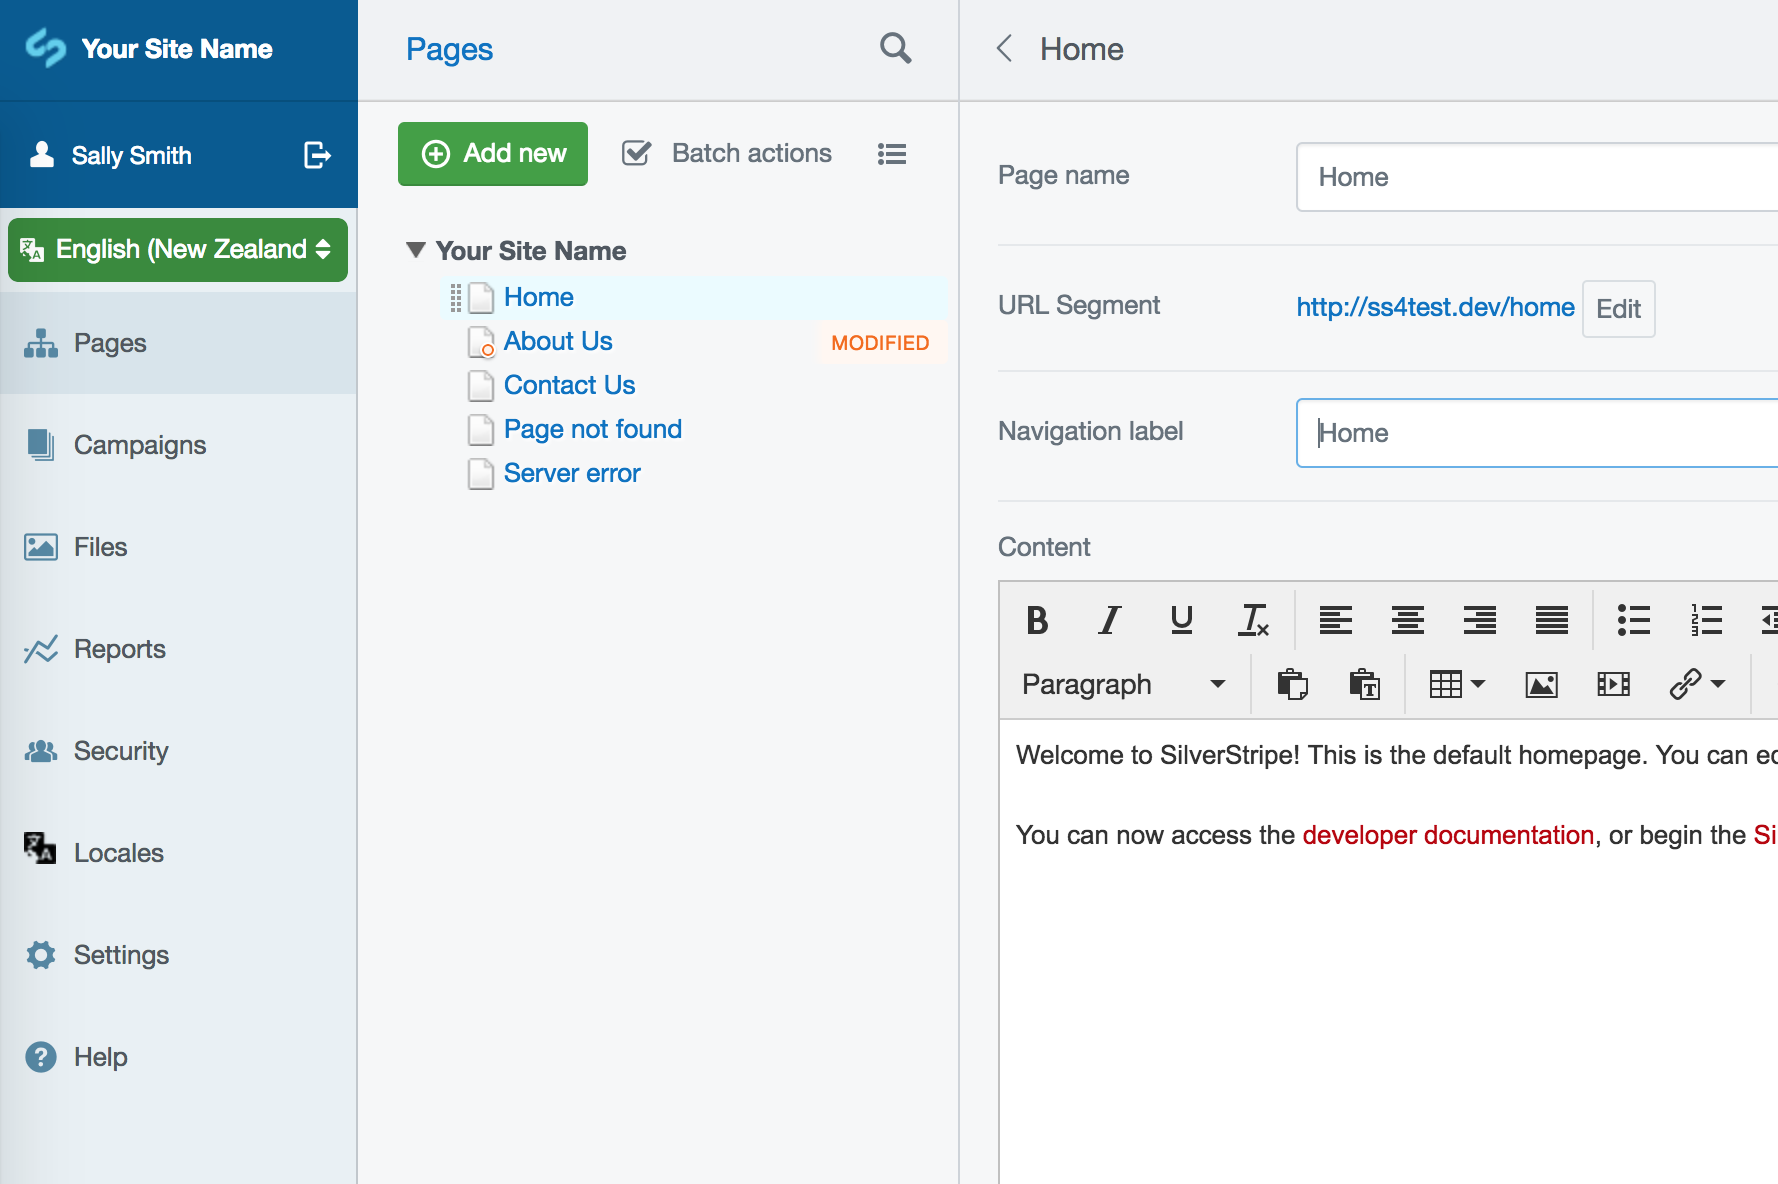Image resolution: width=1778 pixels, height=1184 pixels.
Task: Toggle underline formatting
Action: (1181, 620)
